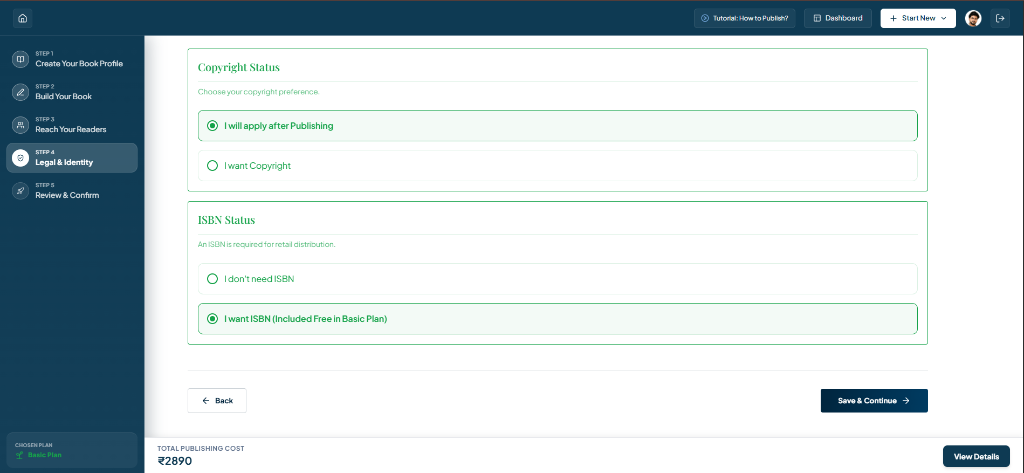Open 'Tutorial: How to Publish?'
The width and height of the screenshot is (1024, 473).
[x=744, y=18]
